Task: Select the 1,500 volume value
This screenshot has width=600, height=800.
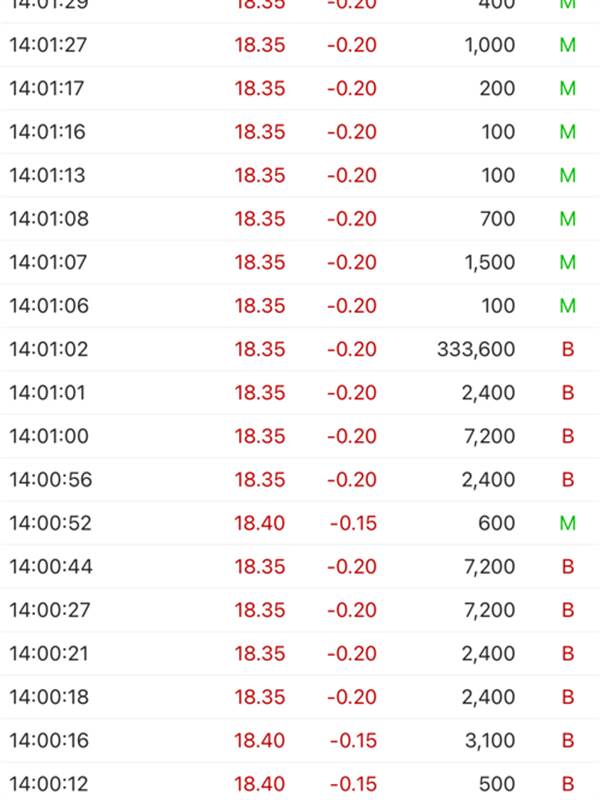Action: [x=490, y=262]
